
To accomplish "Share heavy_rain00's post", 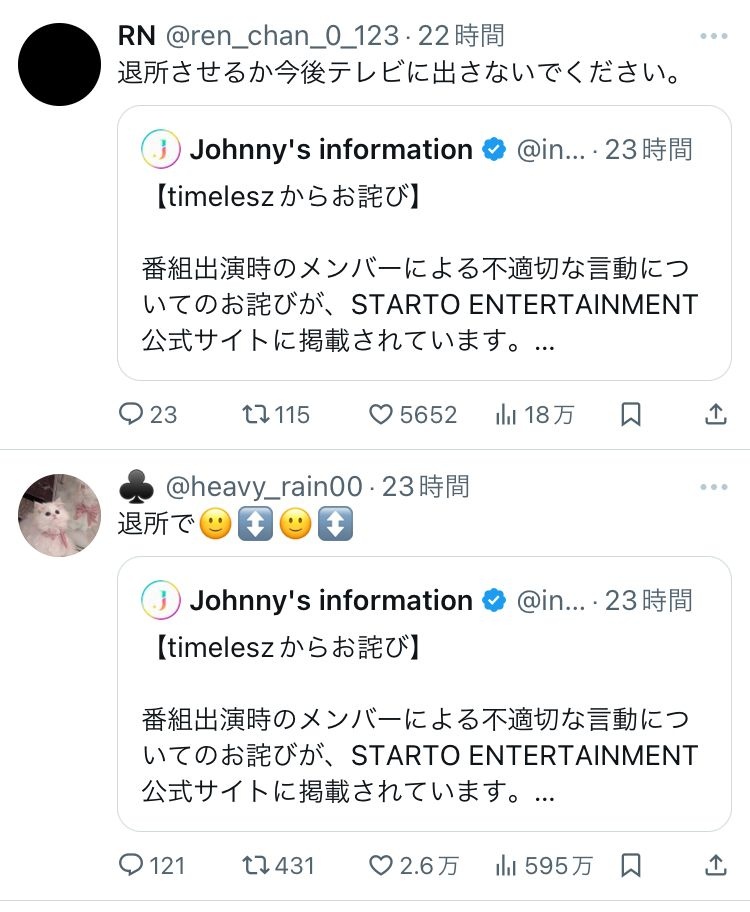I will (716, 864).
